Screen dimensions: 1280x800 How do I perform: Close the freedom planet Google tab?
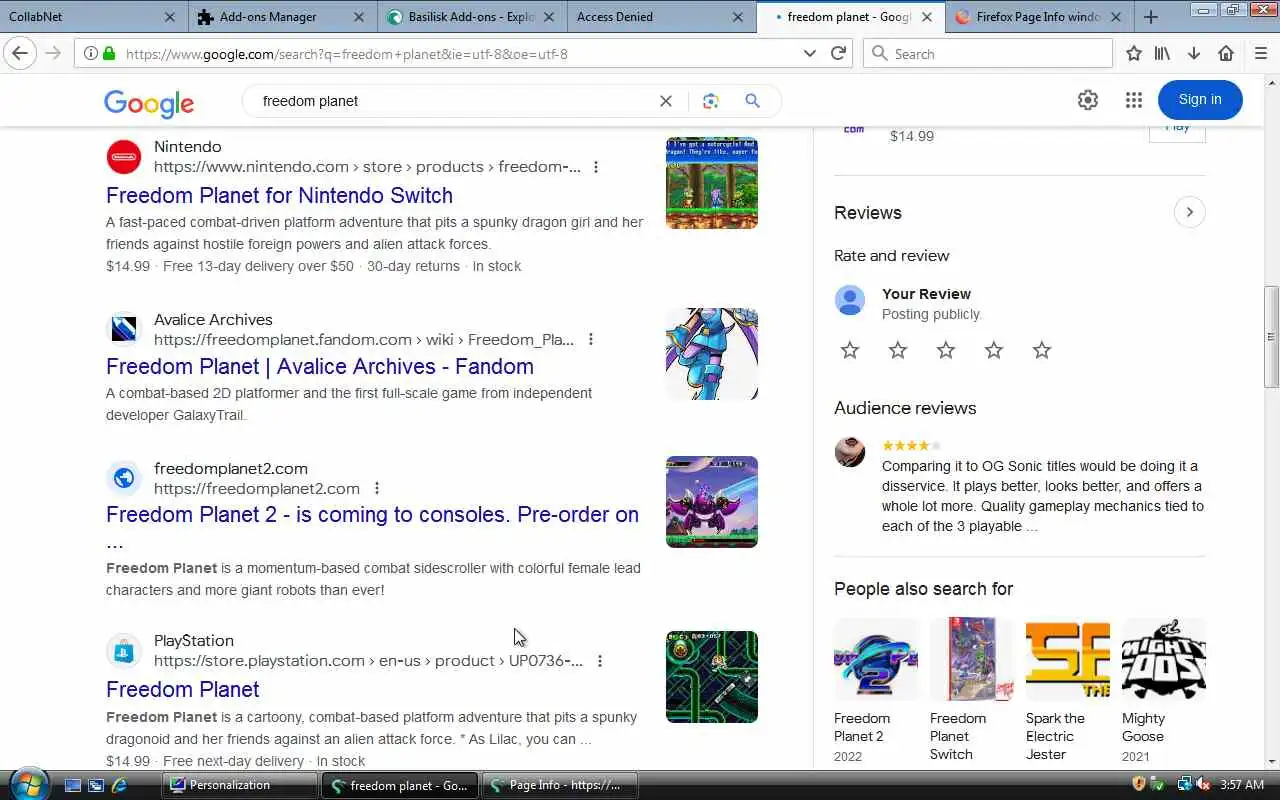(x=927, y=17)
